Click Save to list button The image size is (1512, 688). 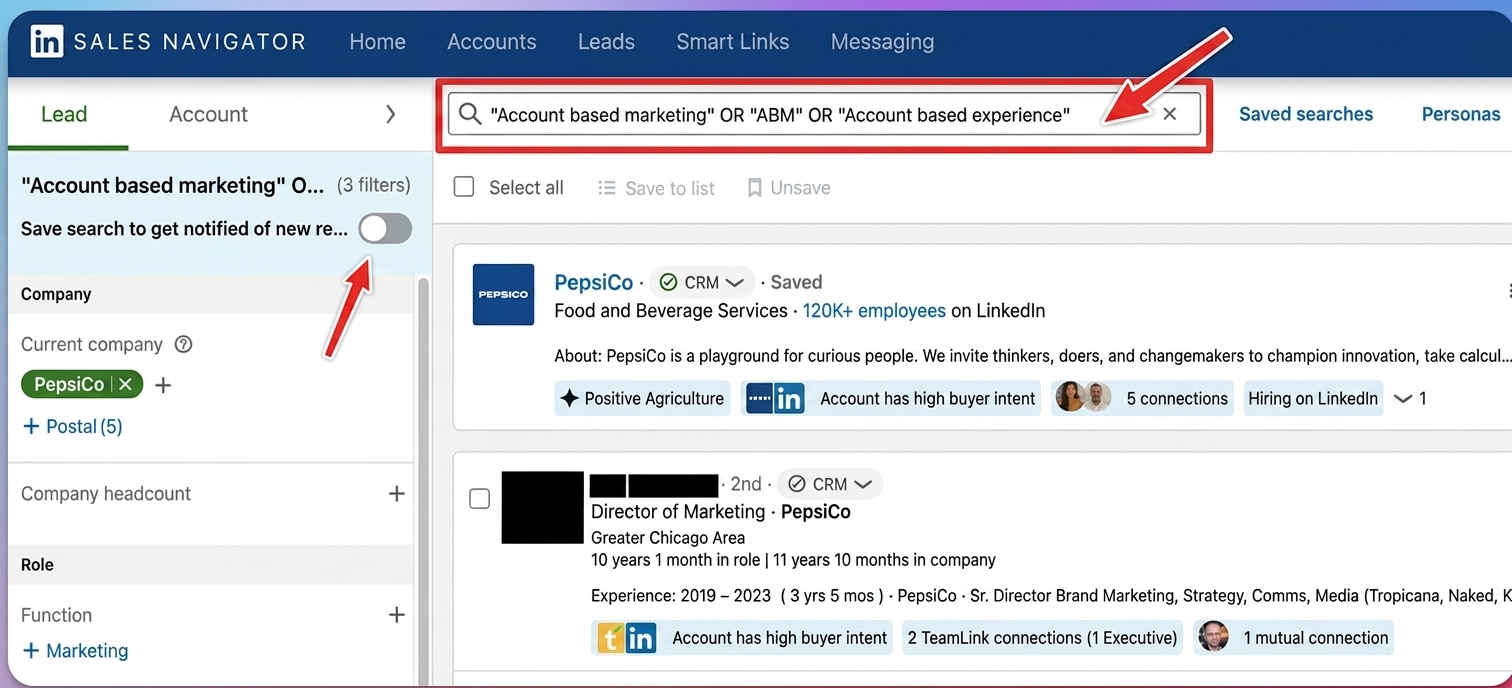[x=656, y=188]
